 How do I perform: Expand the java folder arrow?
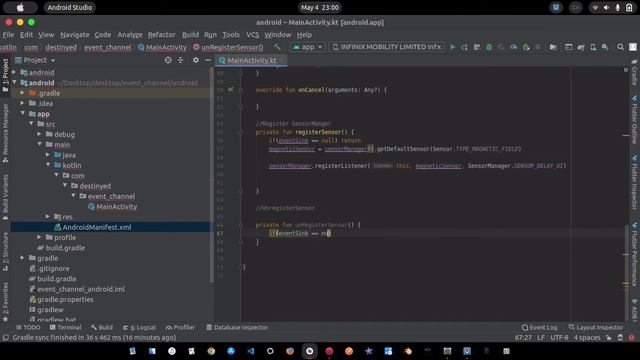tap(48, 155)
